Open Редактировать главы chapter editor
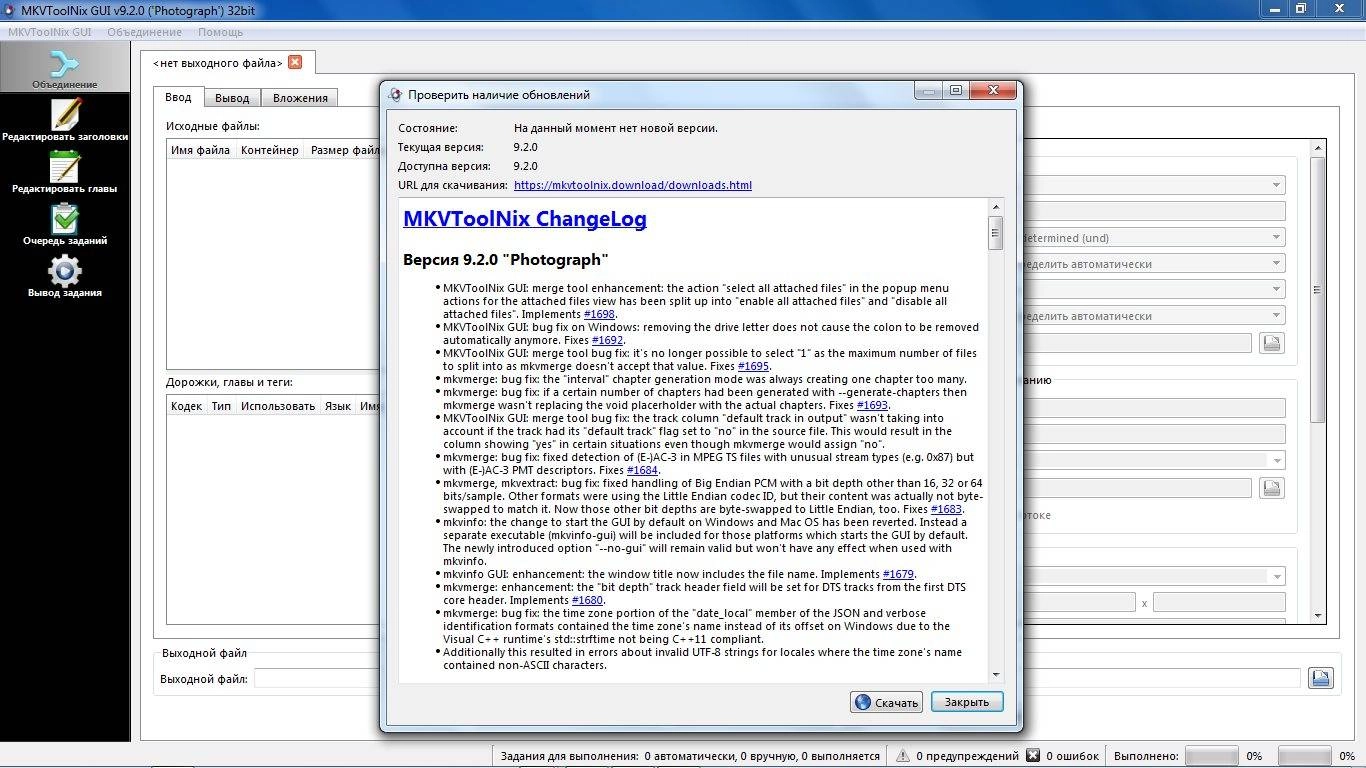Image resolution: width=1366 pixels, height=768 pixels. coord(65,172)
